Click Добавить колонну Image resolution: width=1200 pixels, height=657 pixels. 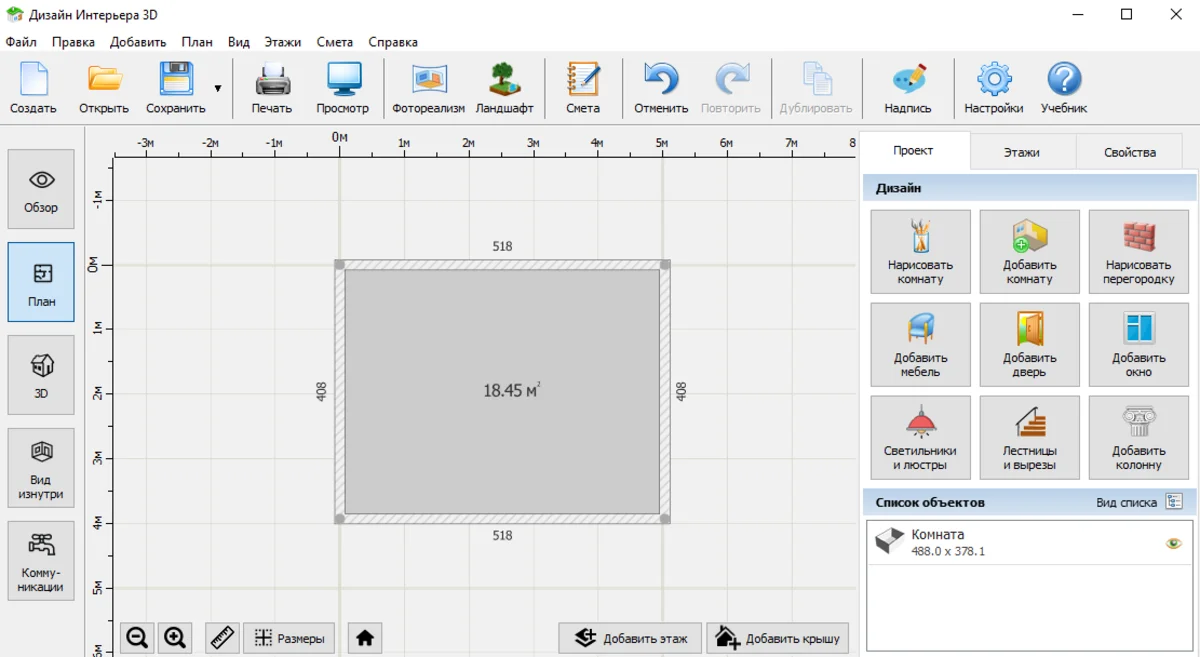coord(1139,437)
